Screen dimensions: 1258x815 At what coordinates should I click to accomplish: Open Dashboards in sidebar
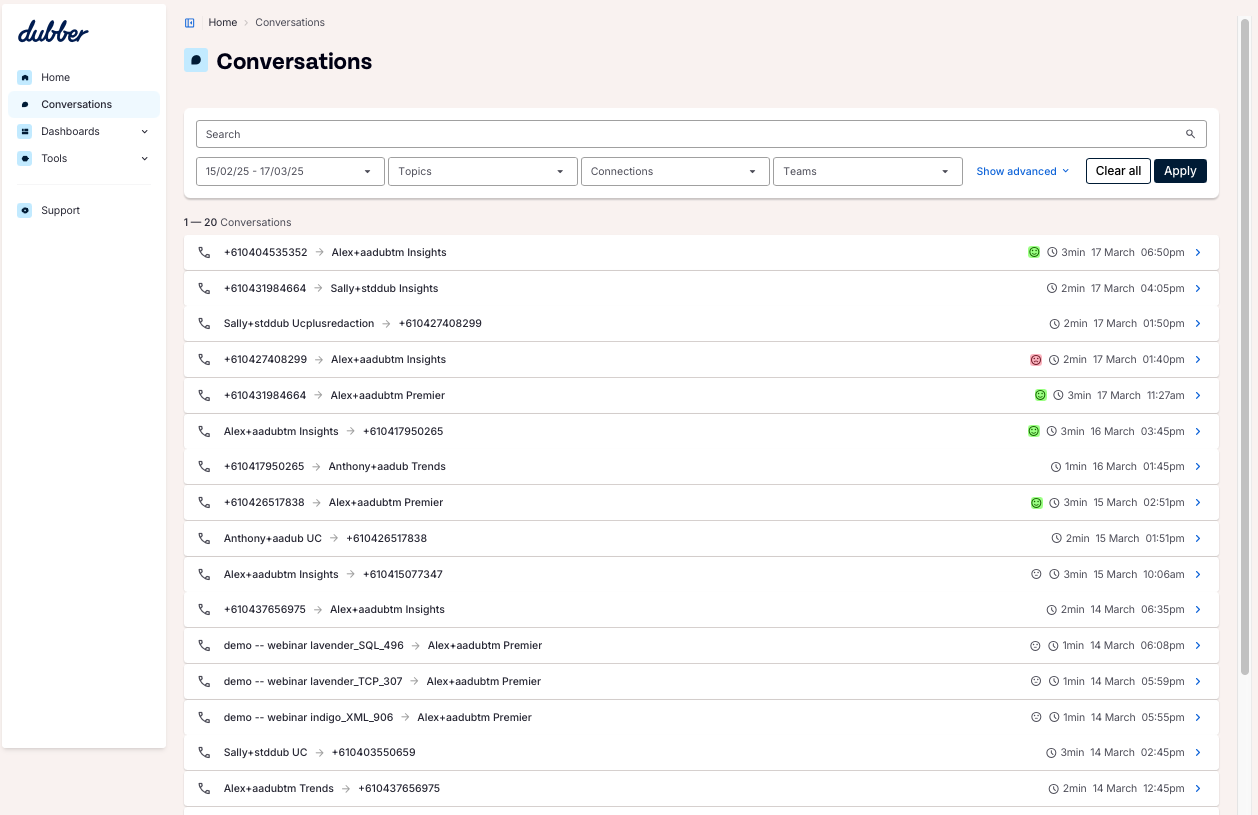point(84,131)
